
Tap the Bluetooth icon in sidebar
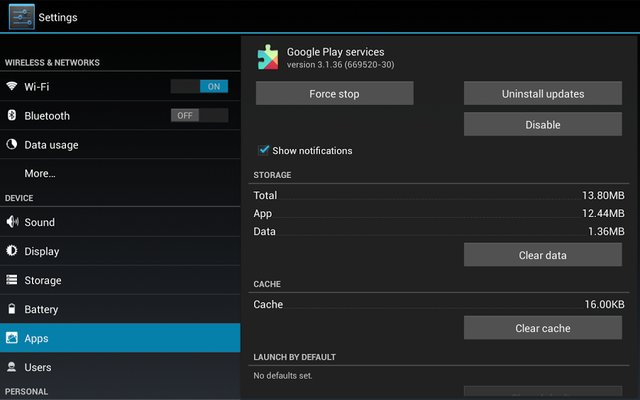(x=12, y=116)
